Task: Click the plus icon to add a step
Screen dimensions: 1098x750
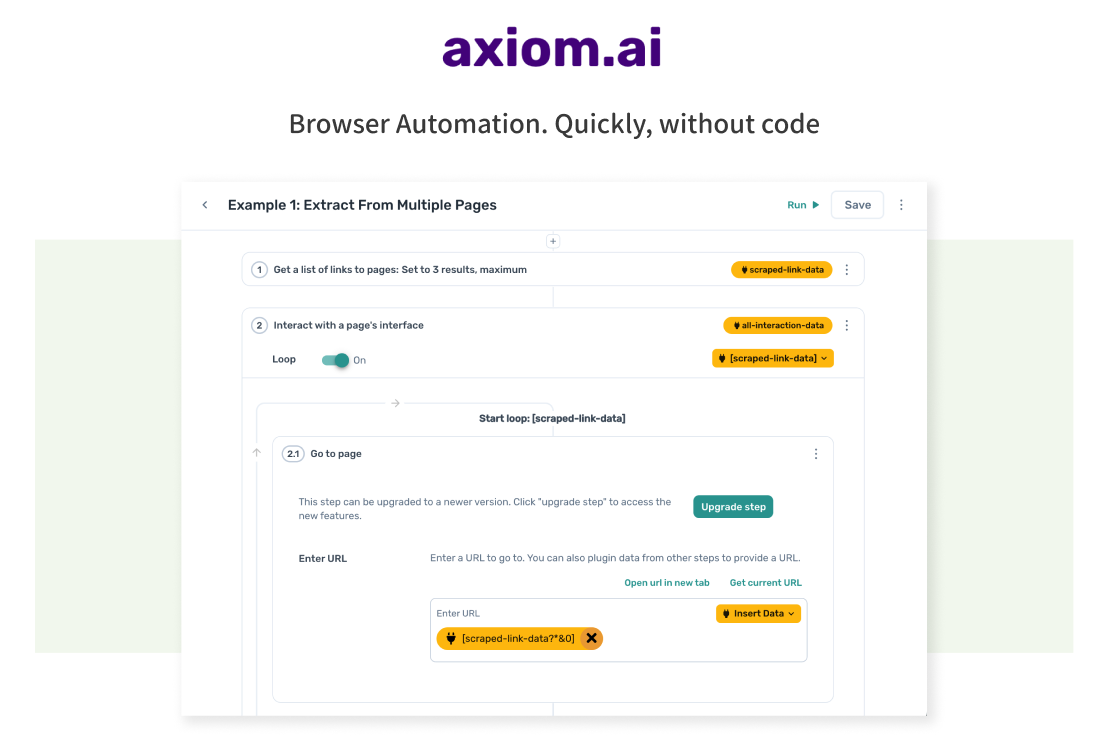Action: tap(553, 241)
